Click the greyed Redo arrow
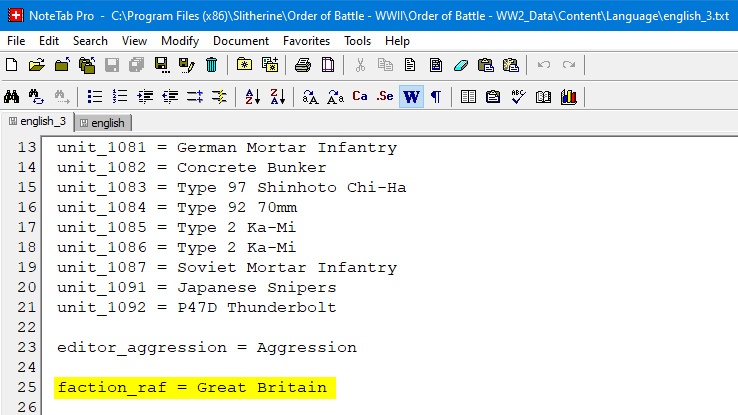 569,65
